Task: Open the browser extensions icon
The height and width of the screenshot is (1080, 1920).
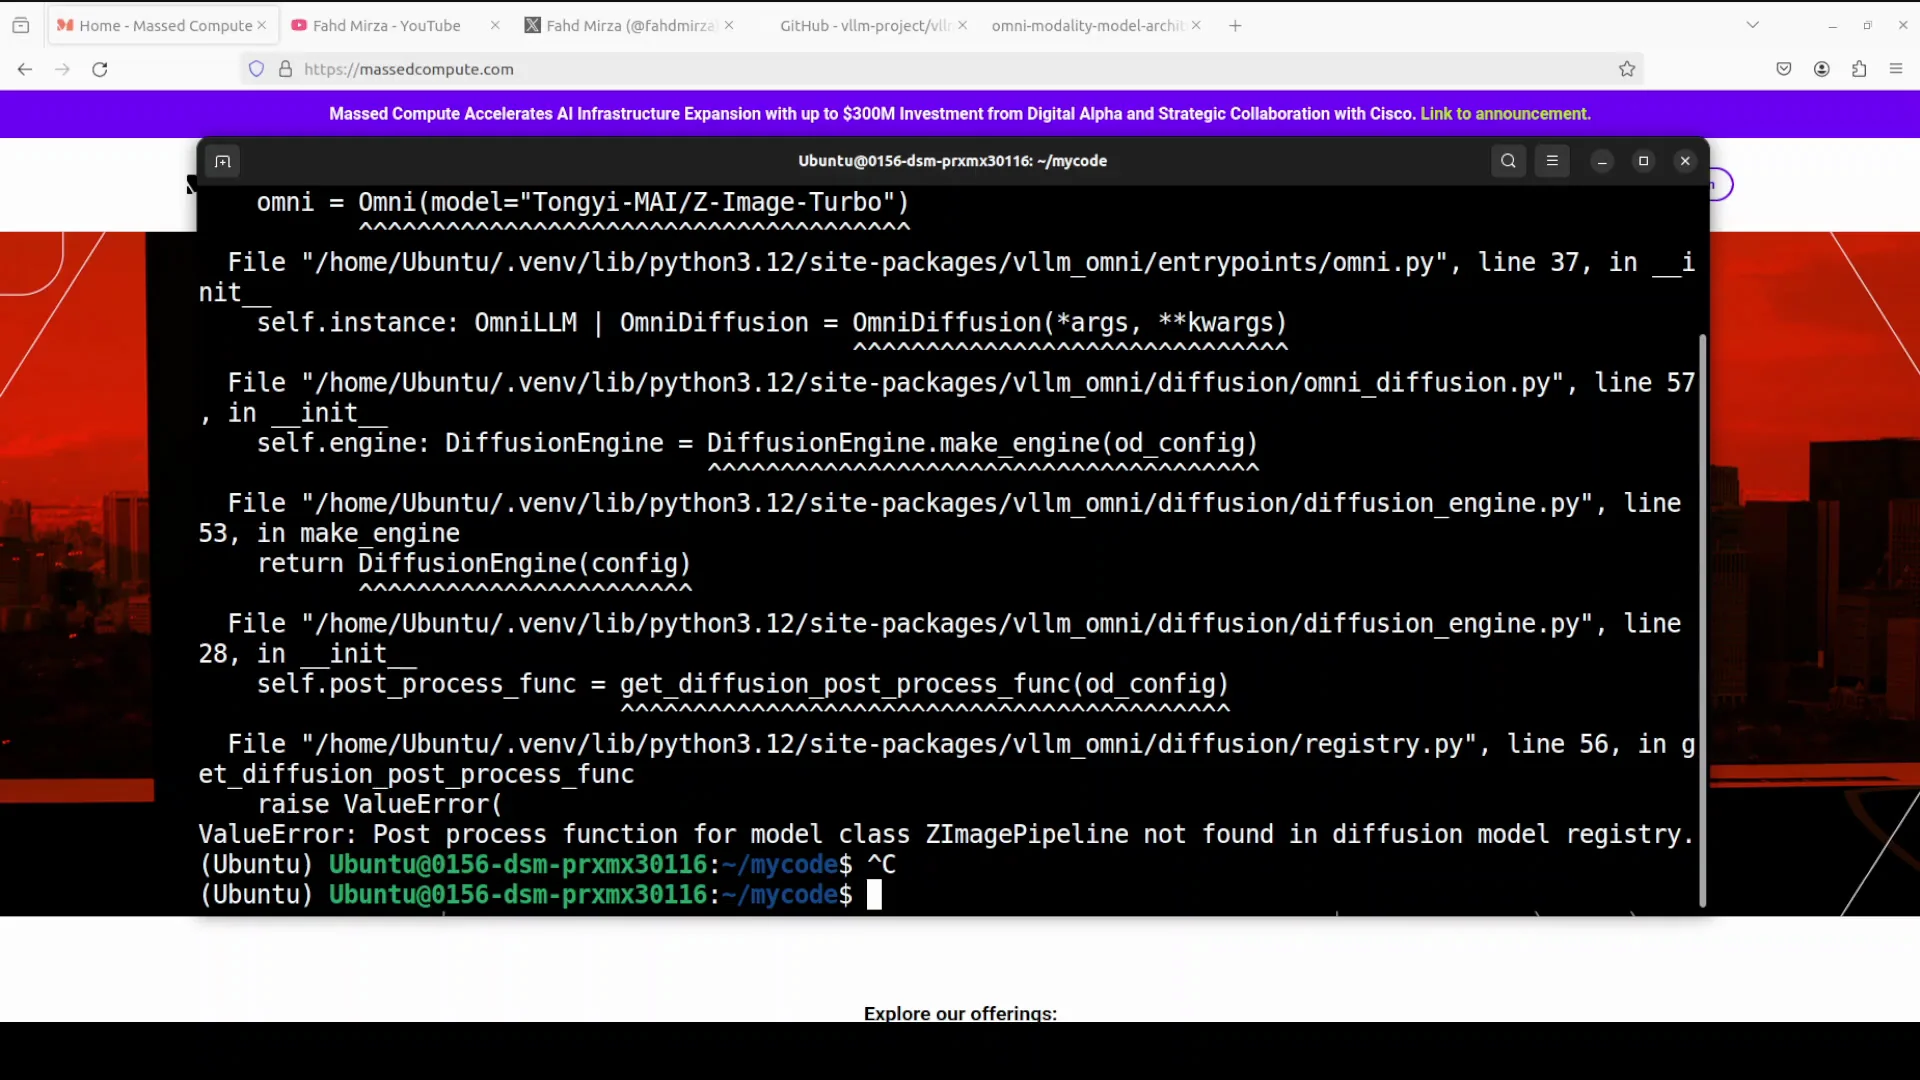Action: coord(1859,69)
